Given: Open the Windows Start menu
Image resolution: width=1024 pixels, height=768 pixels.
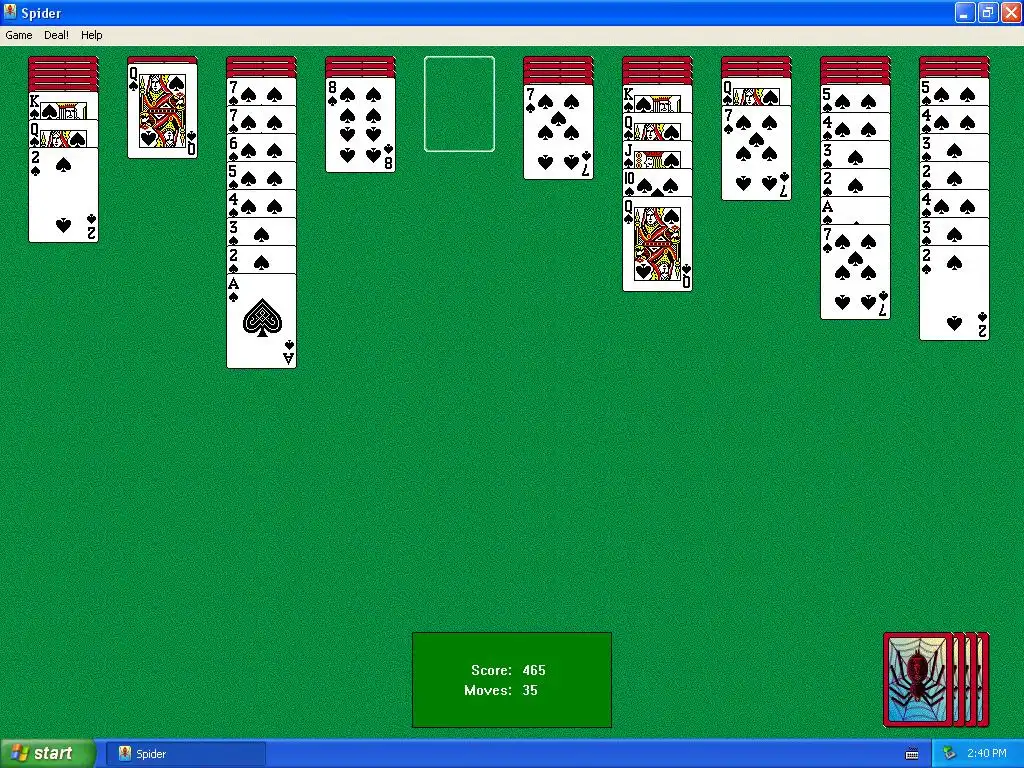Looking at the screenshot, I should pyautogui.click(x=48, y=754).
